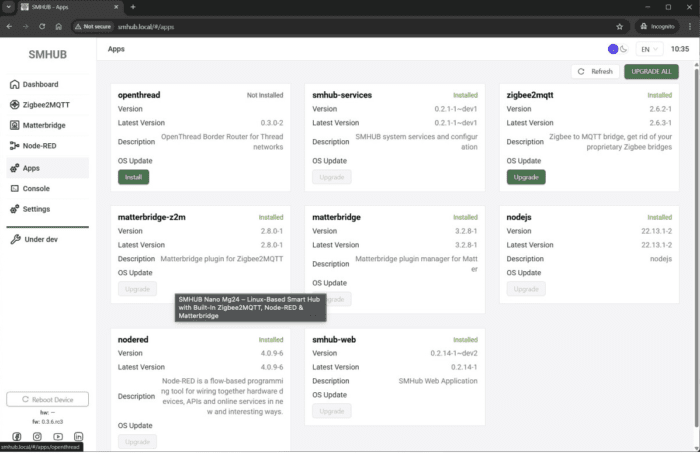The width and height of the screenshot is (700, 453).
Task: Install the openthread app
Action: point(133,177)
